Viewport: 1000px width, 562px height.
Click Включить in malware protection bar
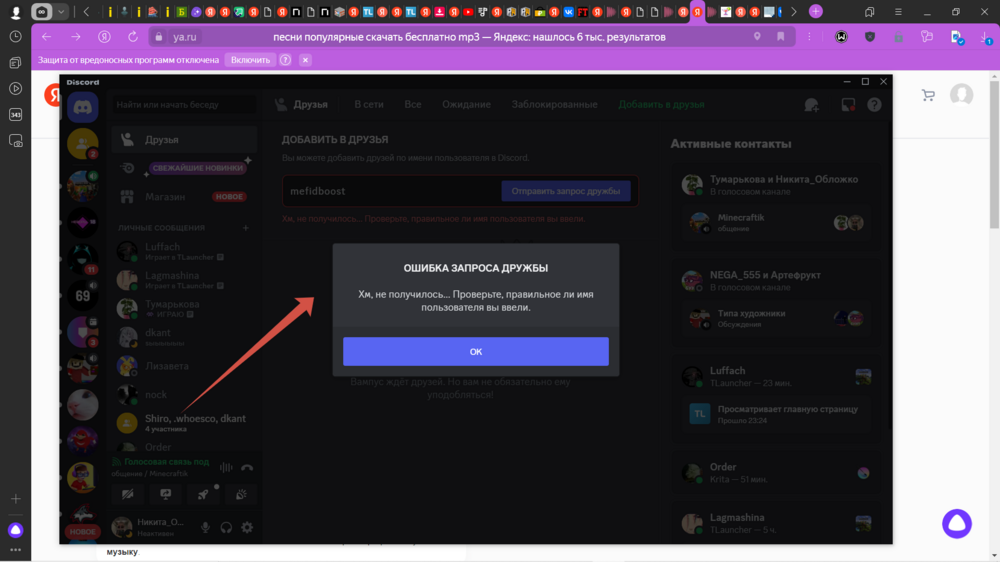(x=251, y=60)
